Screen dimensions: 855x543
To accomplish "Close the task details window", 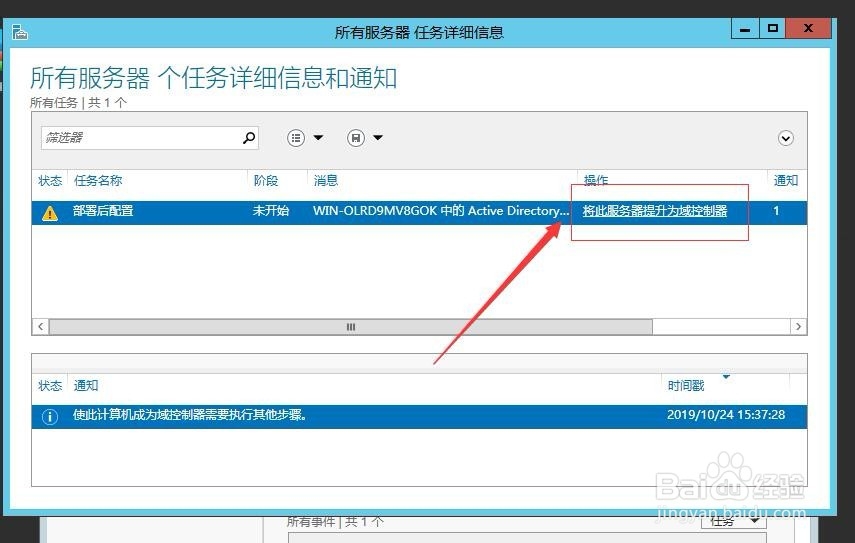I will click(x=808, y=28).
